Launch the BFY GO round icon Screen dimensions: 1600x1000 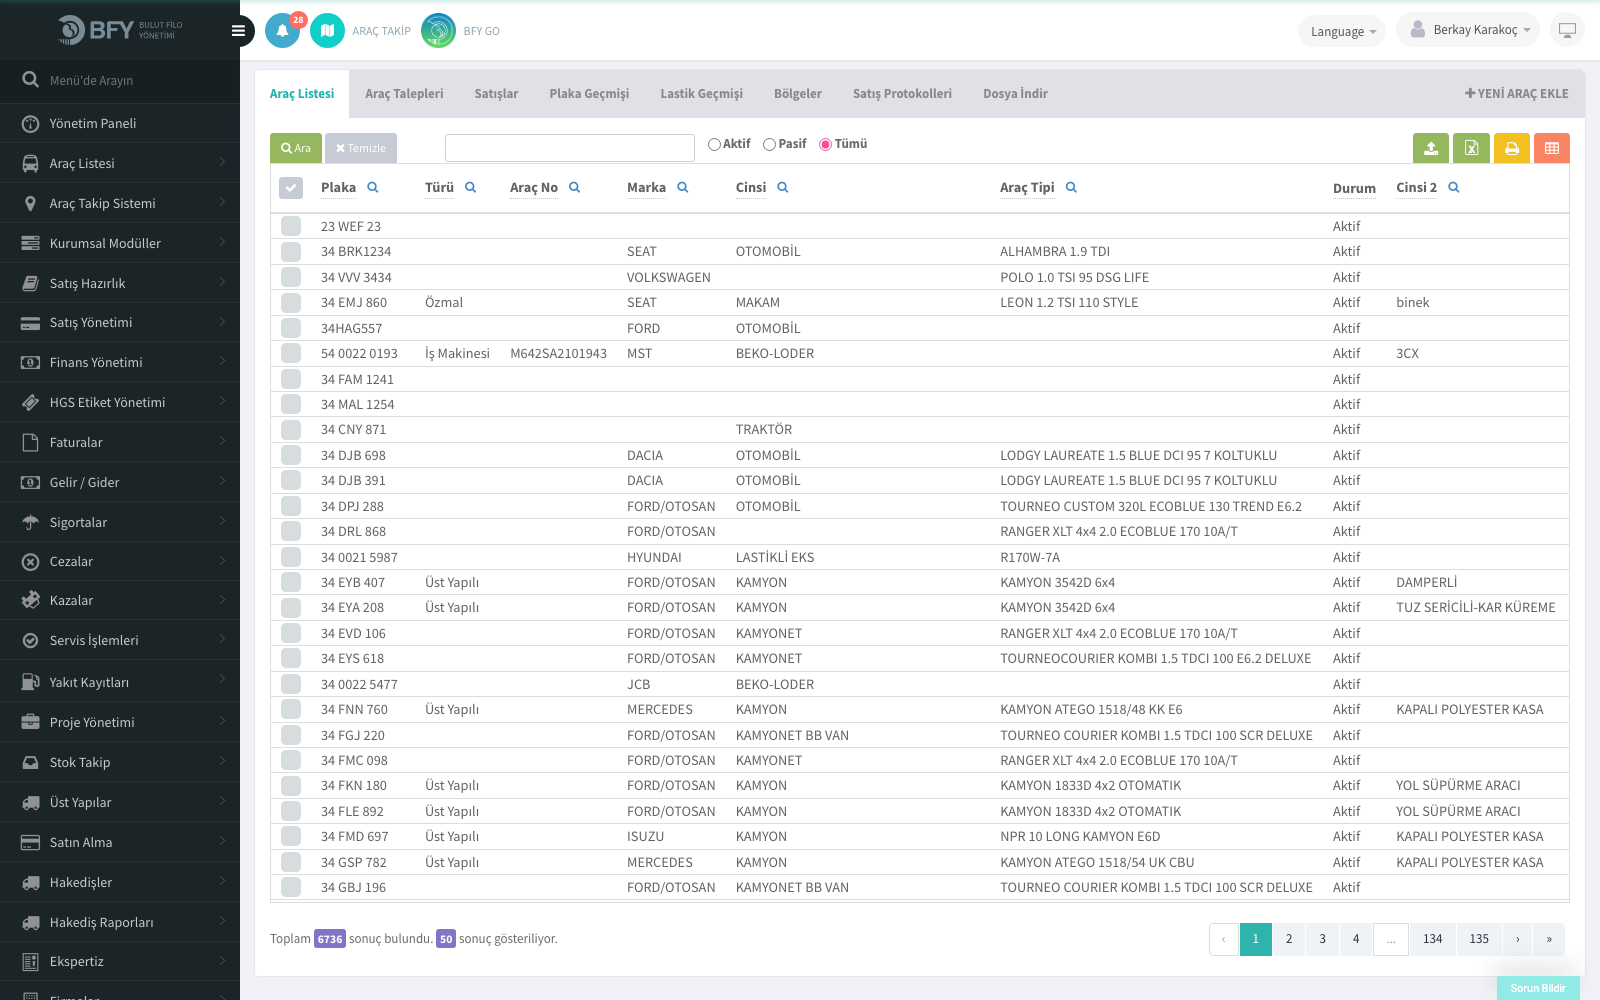pos(438,31)
